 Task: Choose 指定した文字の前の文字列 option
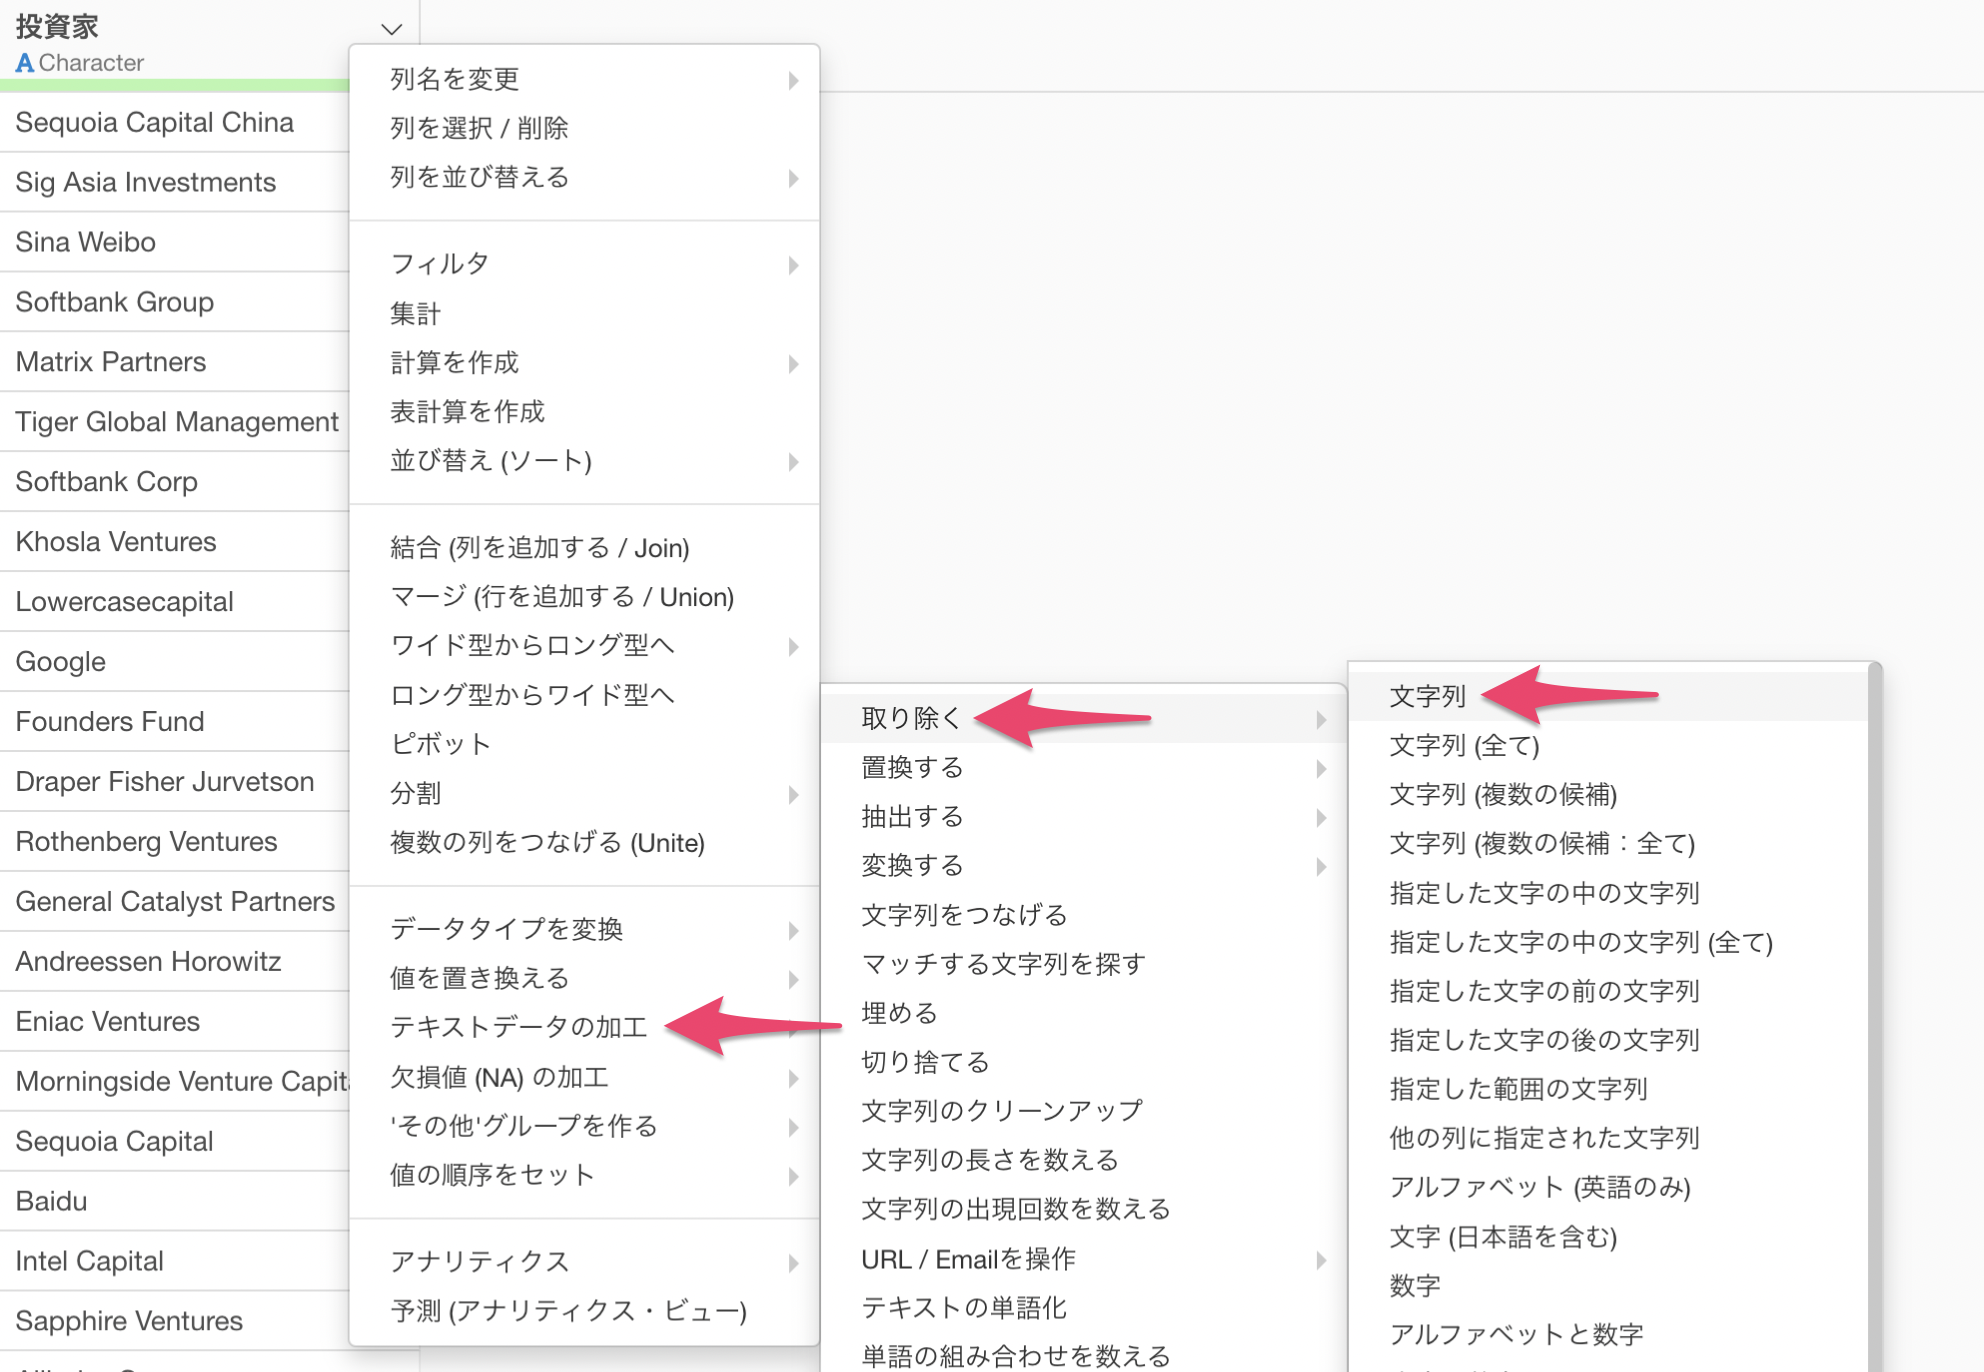point(1544,991)
